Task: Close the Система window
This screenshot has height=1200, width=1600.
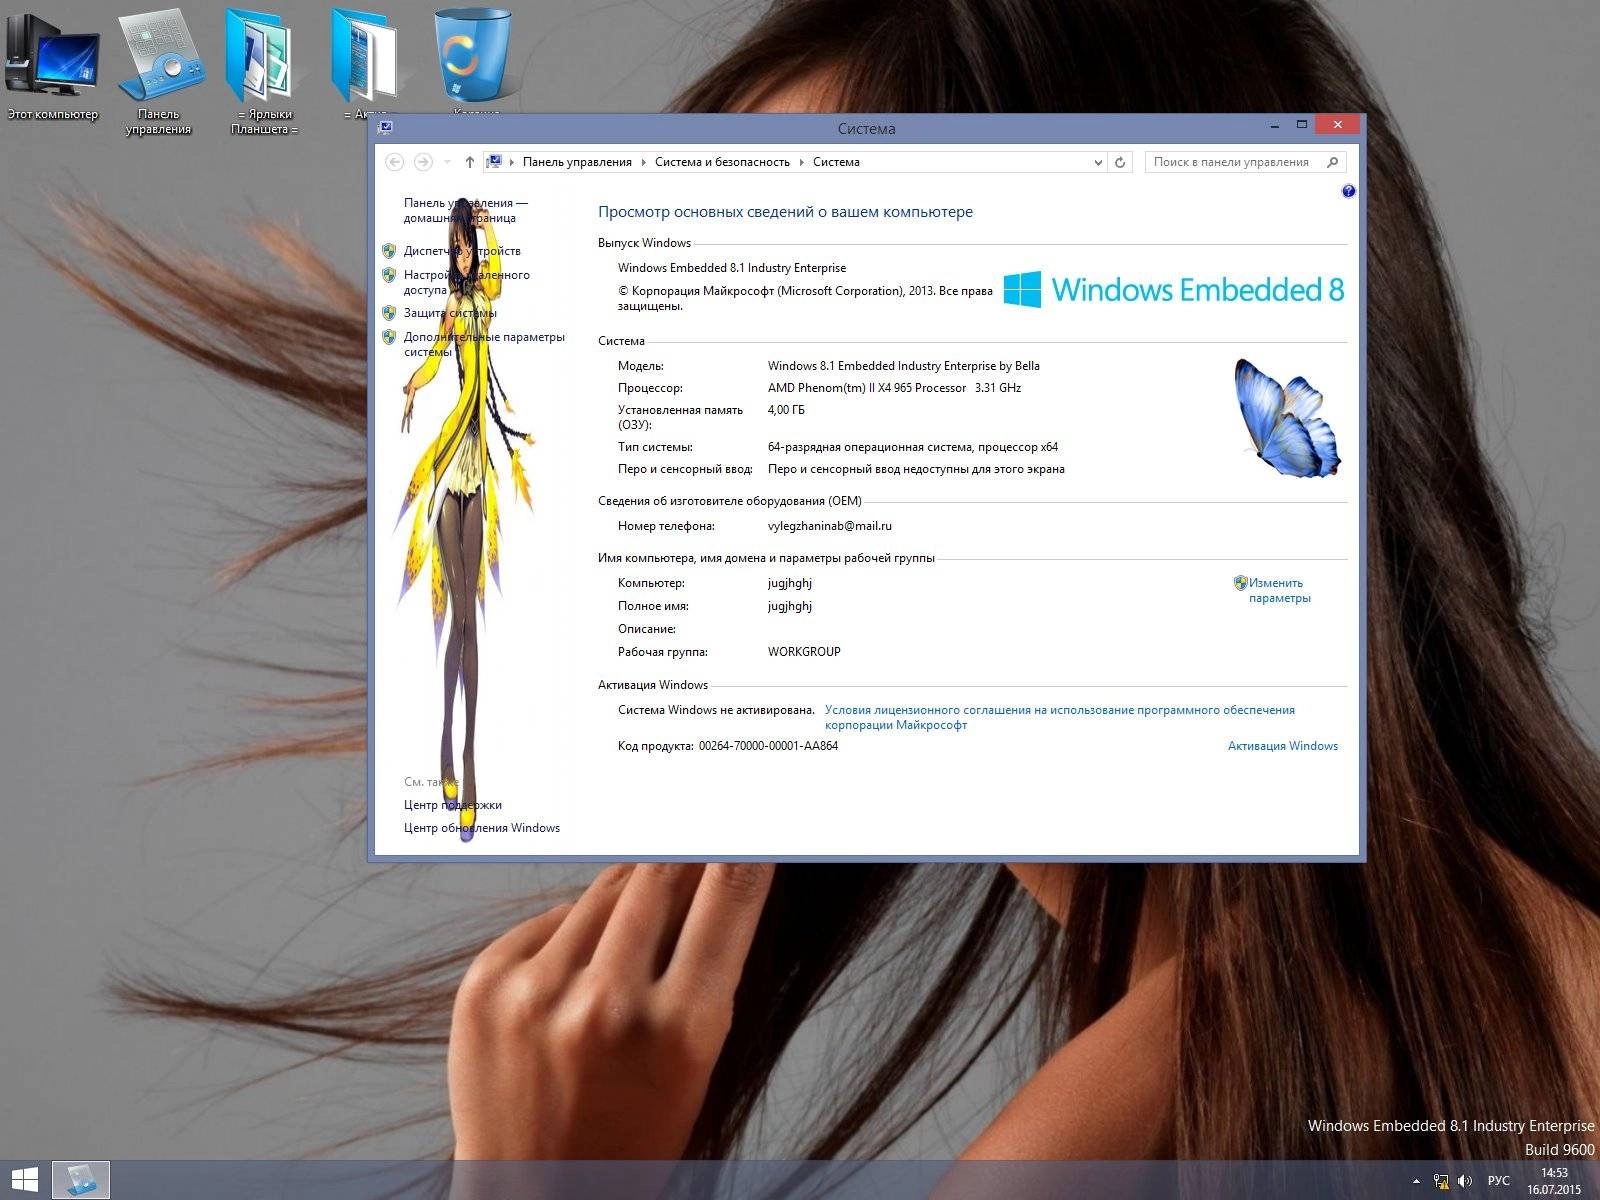Action: (1338, 125)
